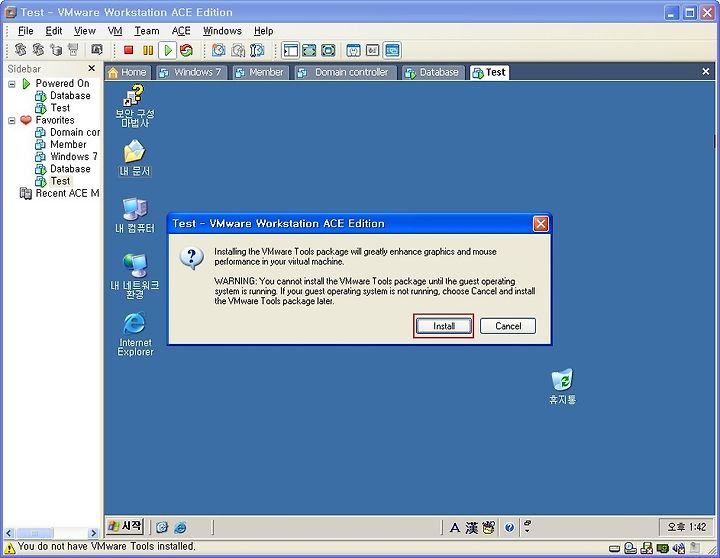The height and width of the screenshot is (558, 720).
Task: Click the Install button in dialog
Action: point(444,326)
